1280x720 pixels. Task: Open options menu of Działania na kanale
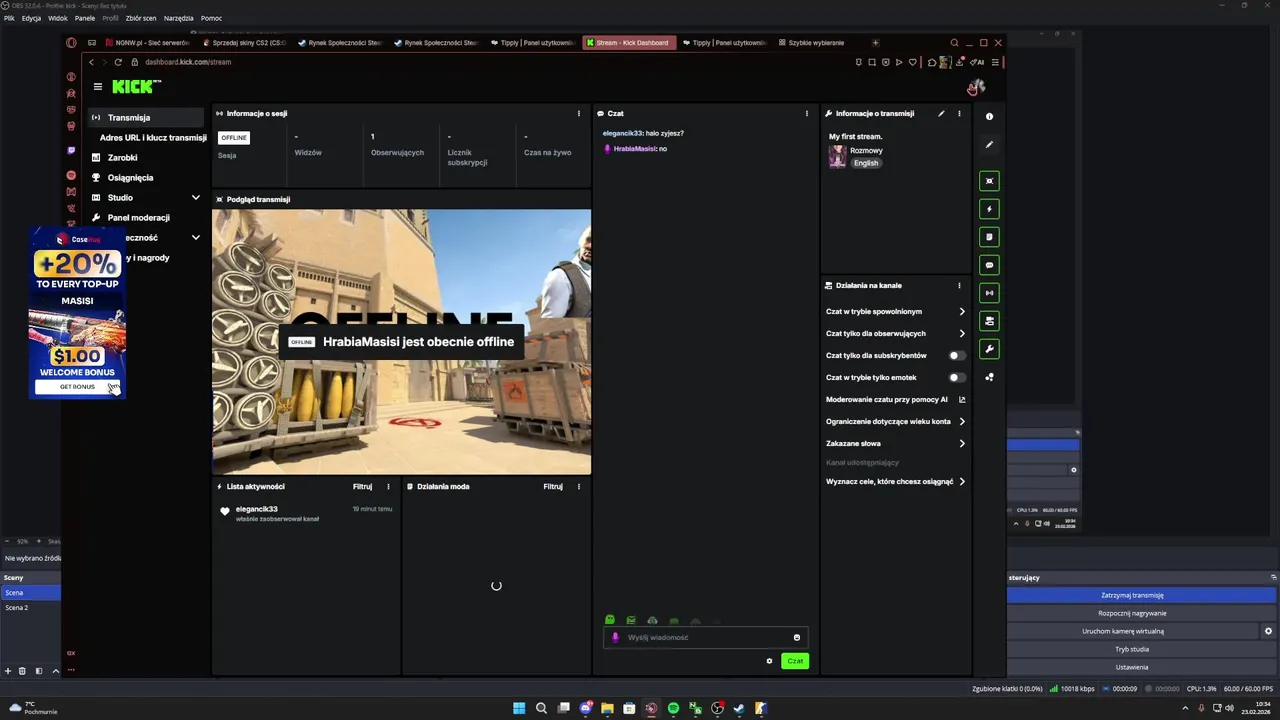point(959,286)
